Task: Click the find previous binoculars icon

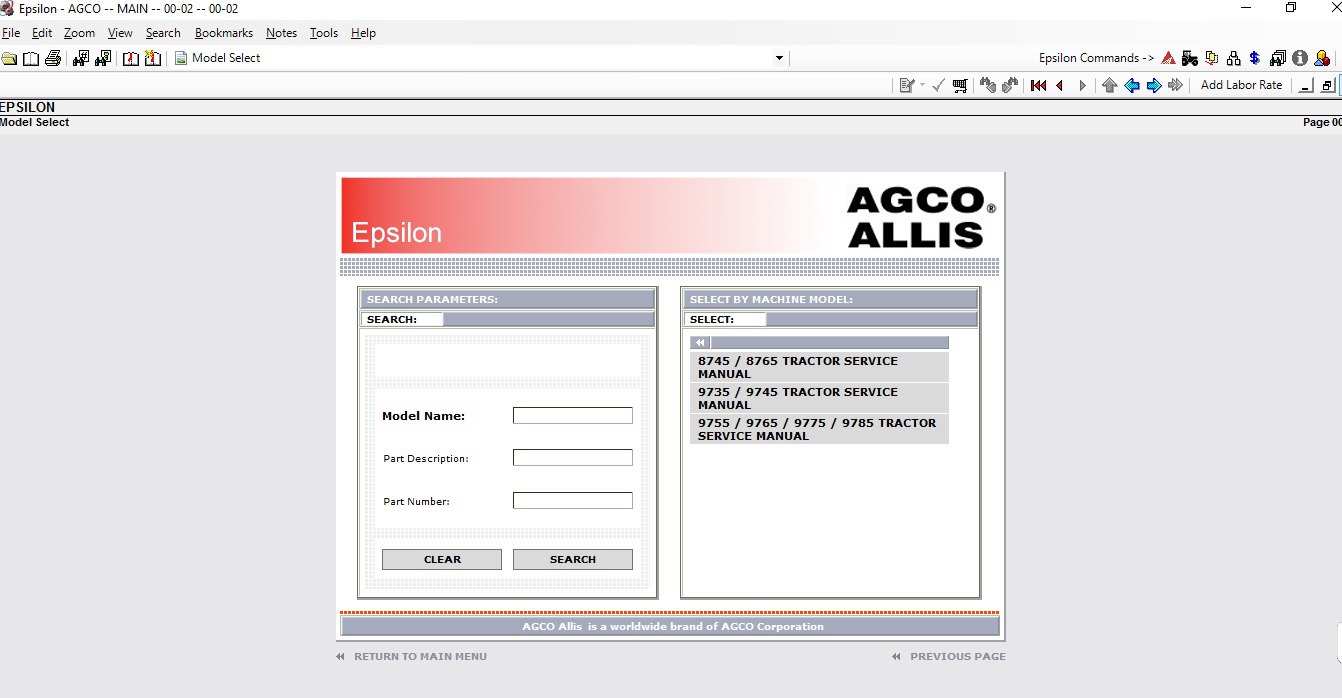Action: tap(988, 85)
